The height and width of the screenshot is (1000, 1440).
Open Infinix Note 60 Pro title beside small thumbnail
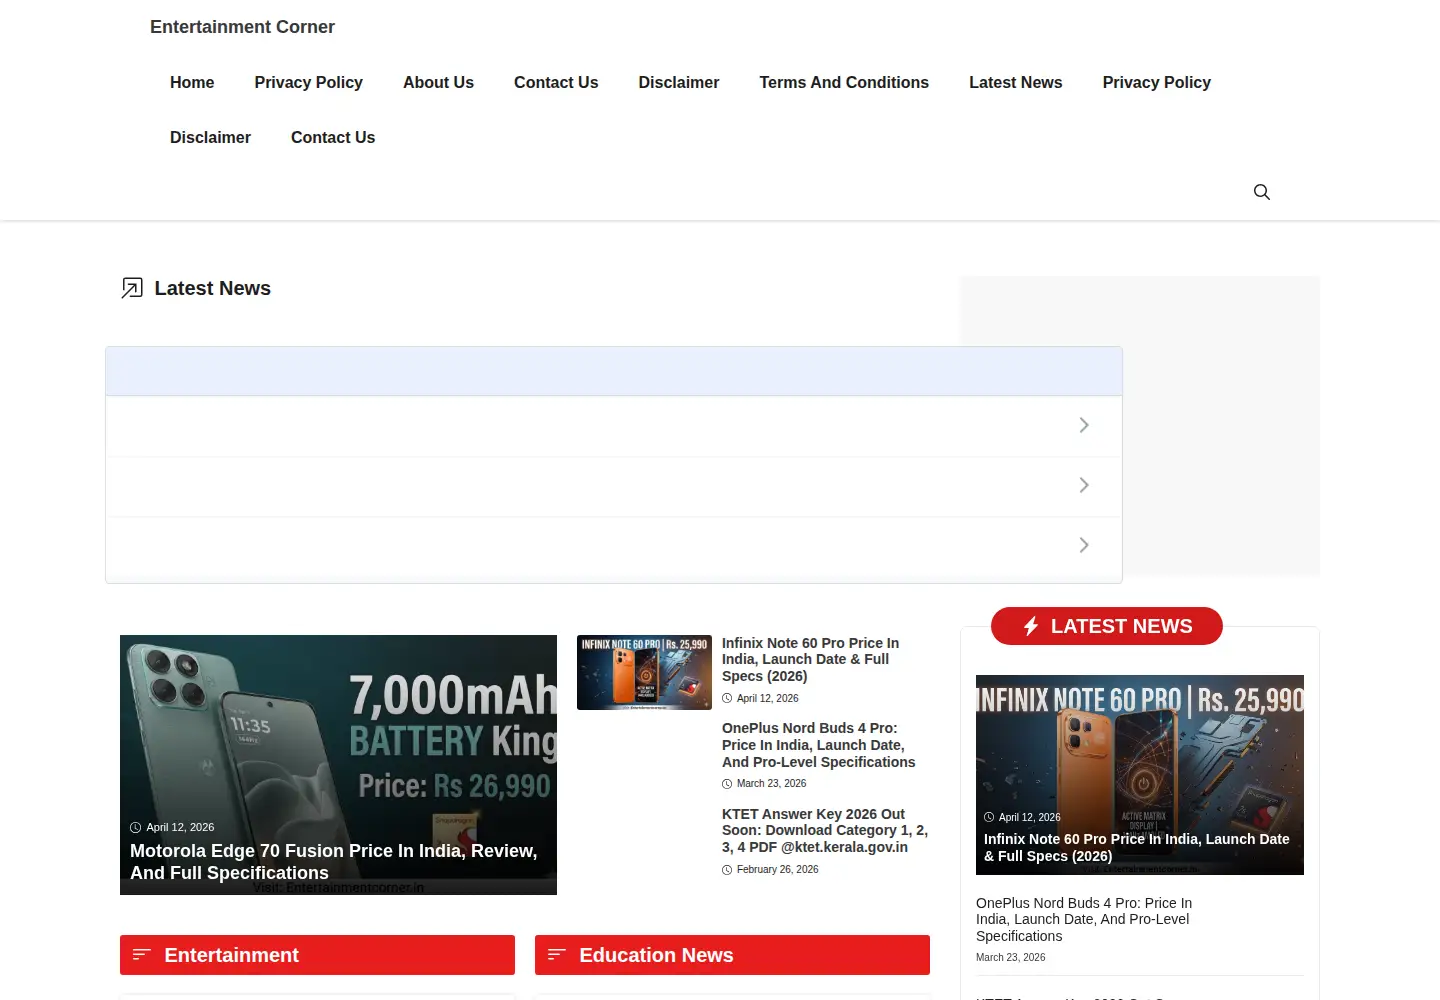click(x=810, y=660)
